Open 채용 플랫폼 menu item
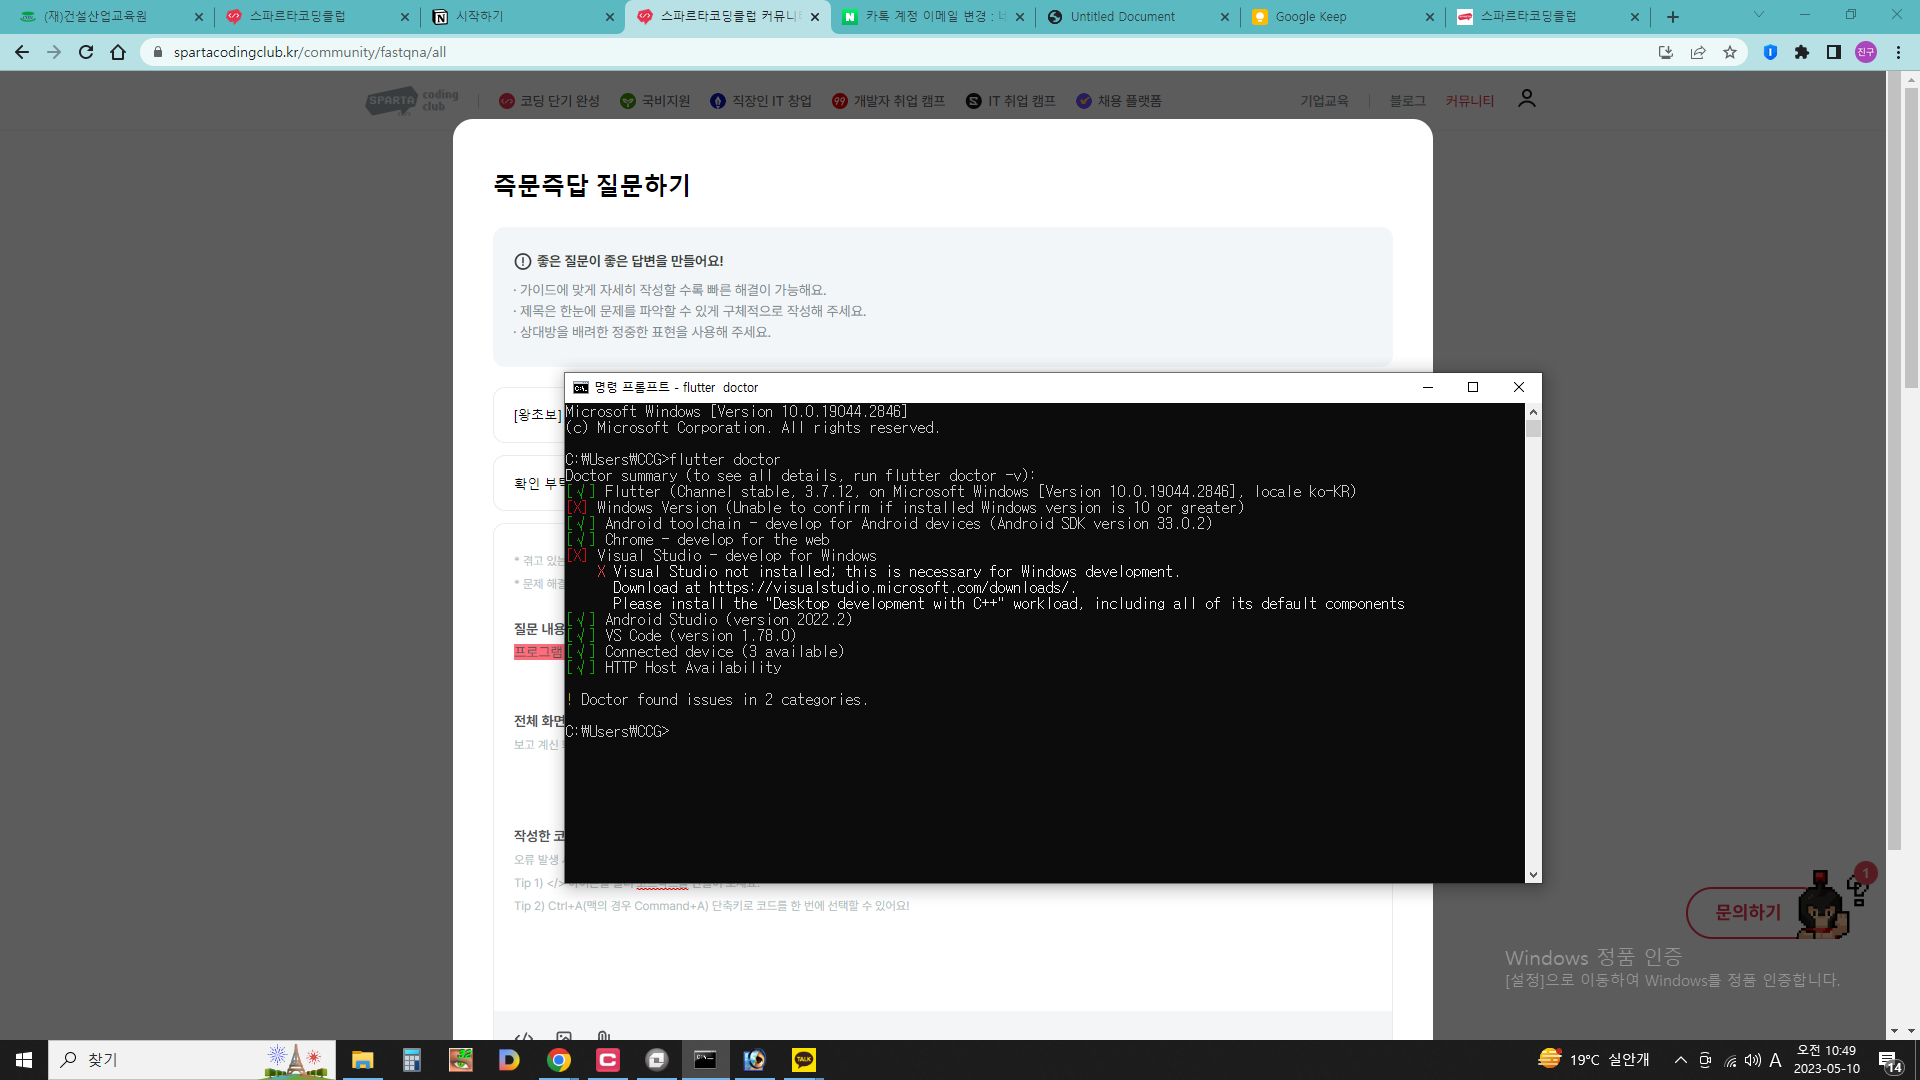The height and width of the screenshot is (1080, 1920). pos(1119,101)
